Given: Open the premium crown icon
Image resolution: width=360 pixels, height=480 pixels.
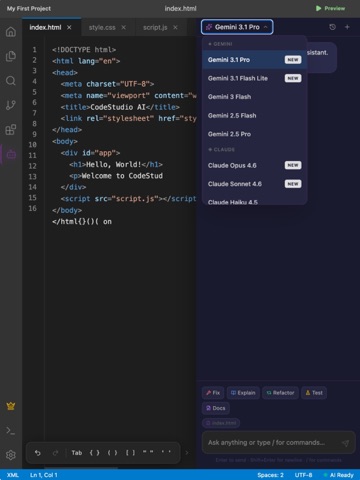Looking at the screenshot, I should click(11, 406).
